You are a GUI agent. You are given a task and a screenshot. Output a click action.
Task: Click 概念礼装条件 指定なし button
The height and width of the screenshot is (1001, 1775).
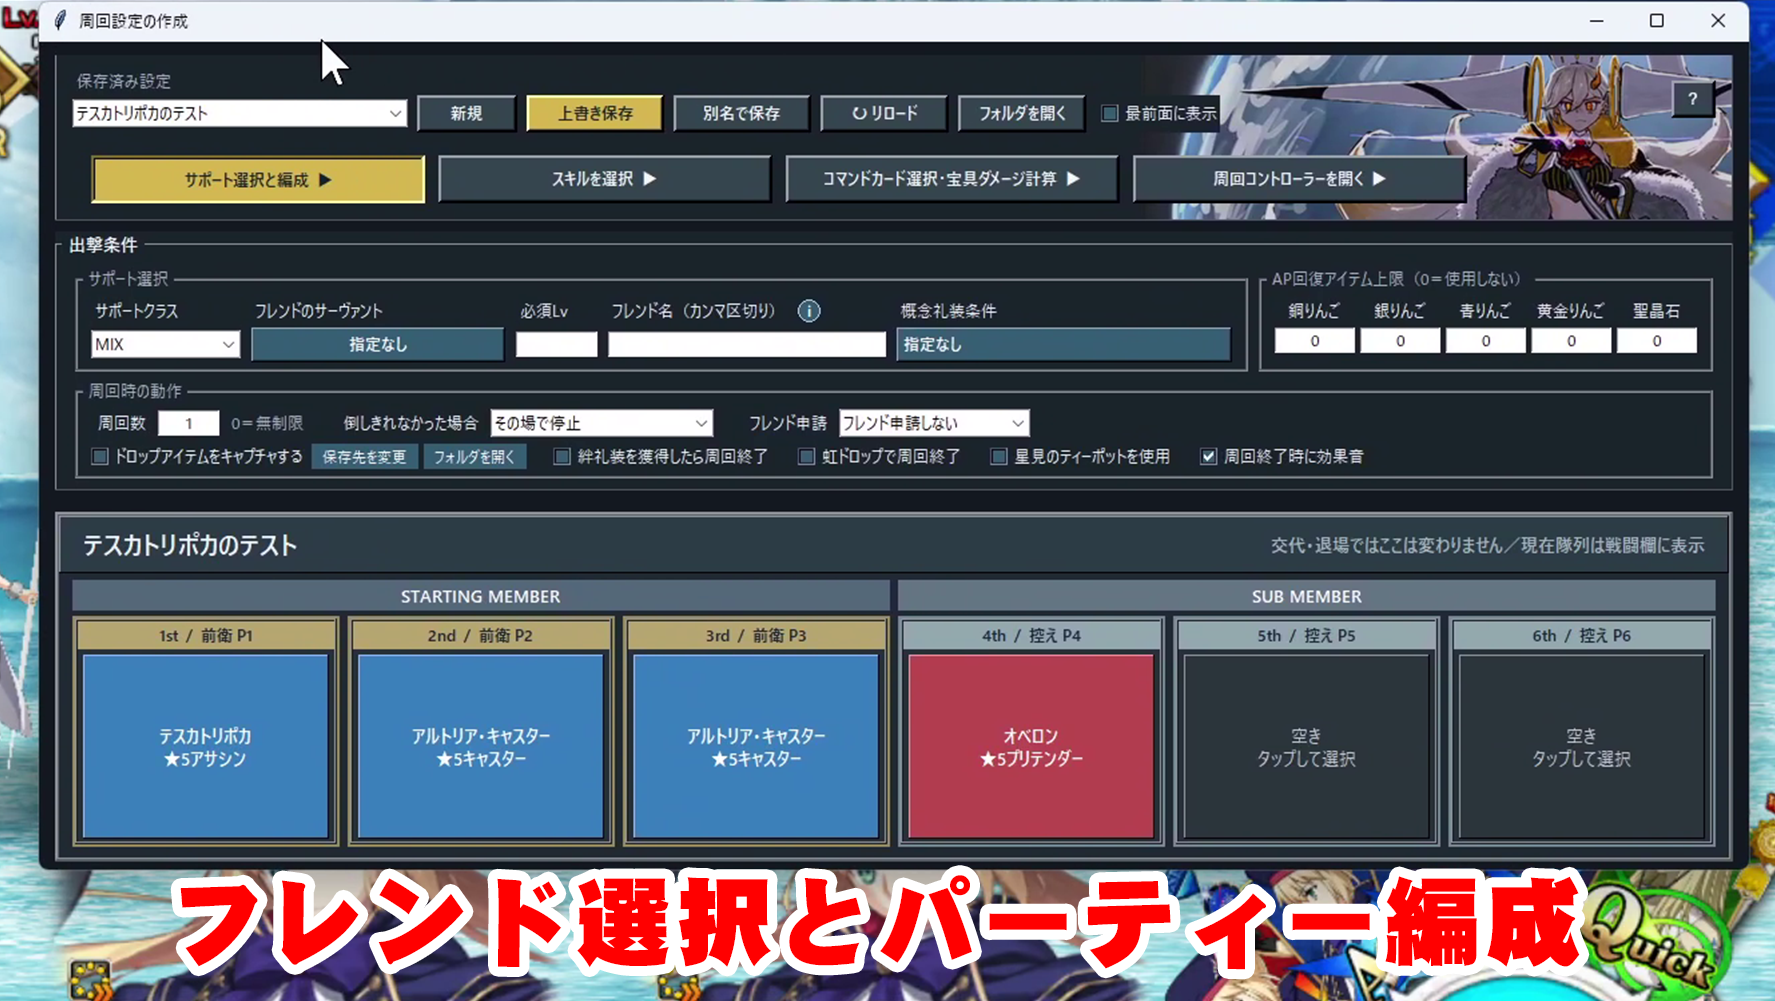click(x=1063, y=344)
